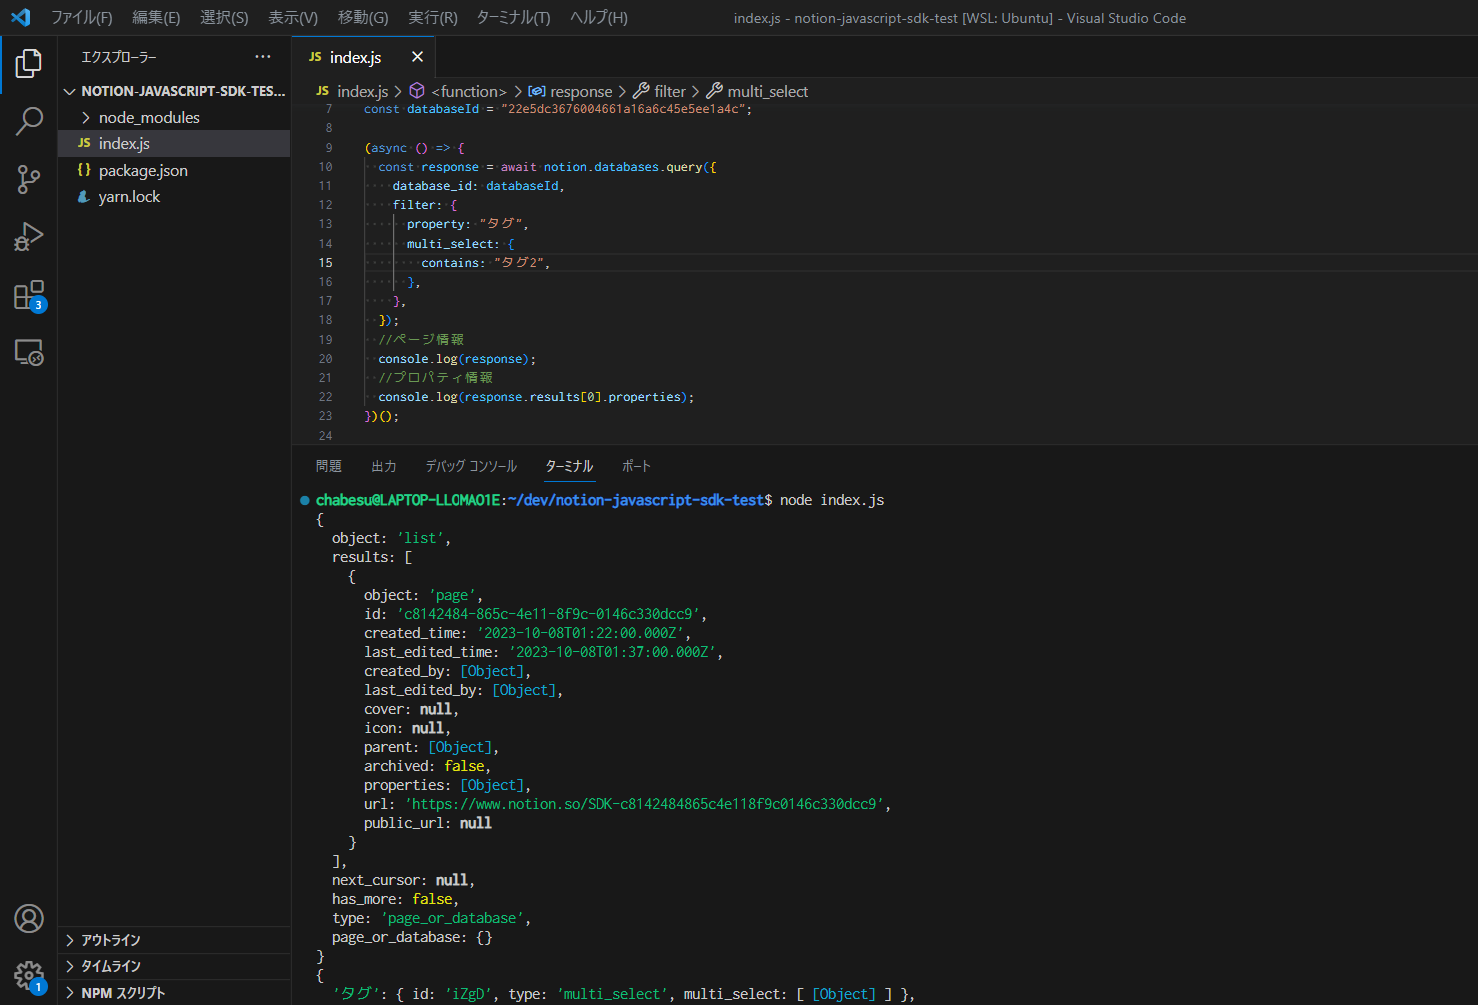Click the wrench icon beside filter breadcrumb
This screenshot has height=1005, width=1478.
coord(641,91)
